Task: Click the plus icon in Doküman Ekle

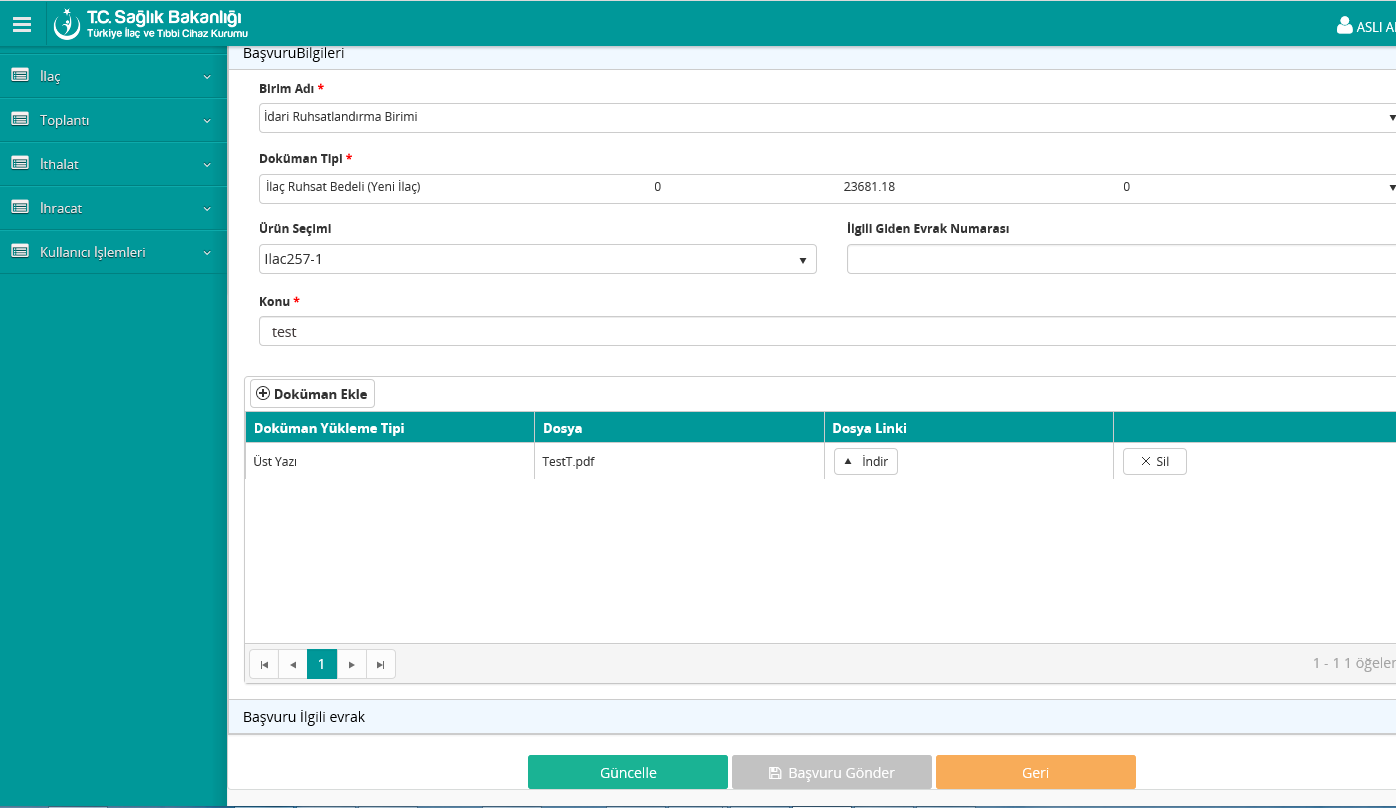Action: (x=263, y=394)
